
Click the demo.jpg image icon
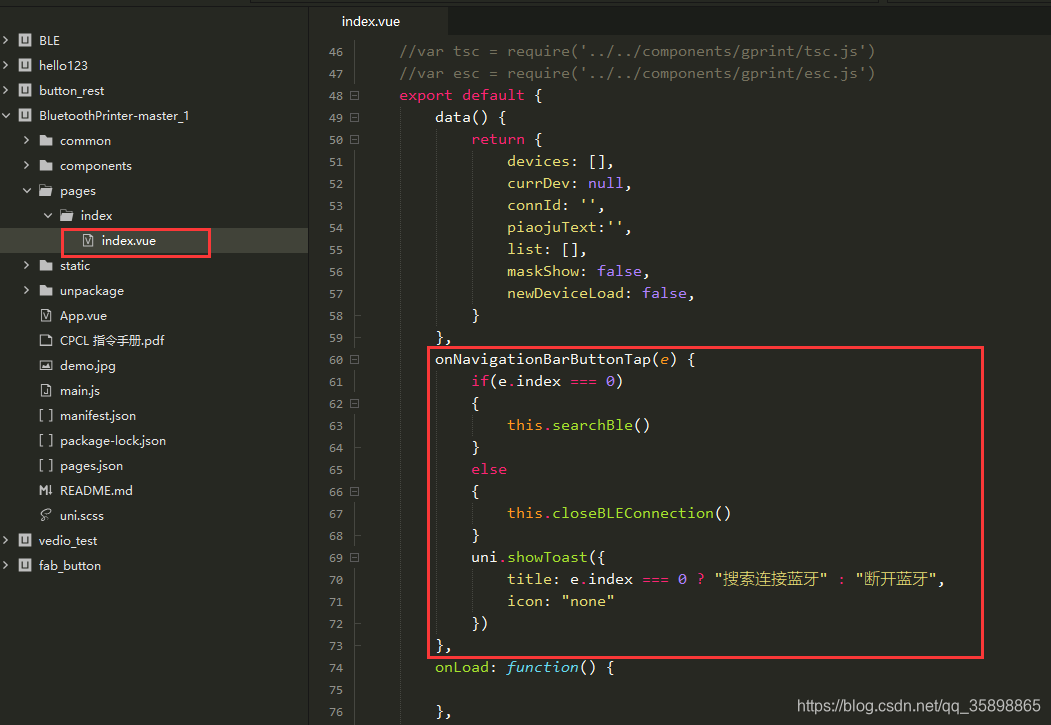(x=46, y=365)
